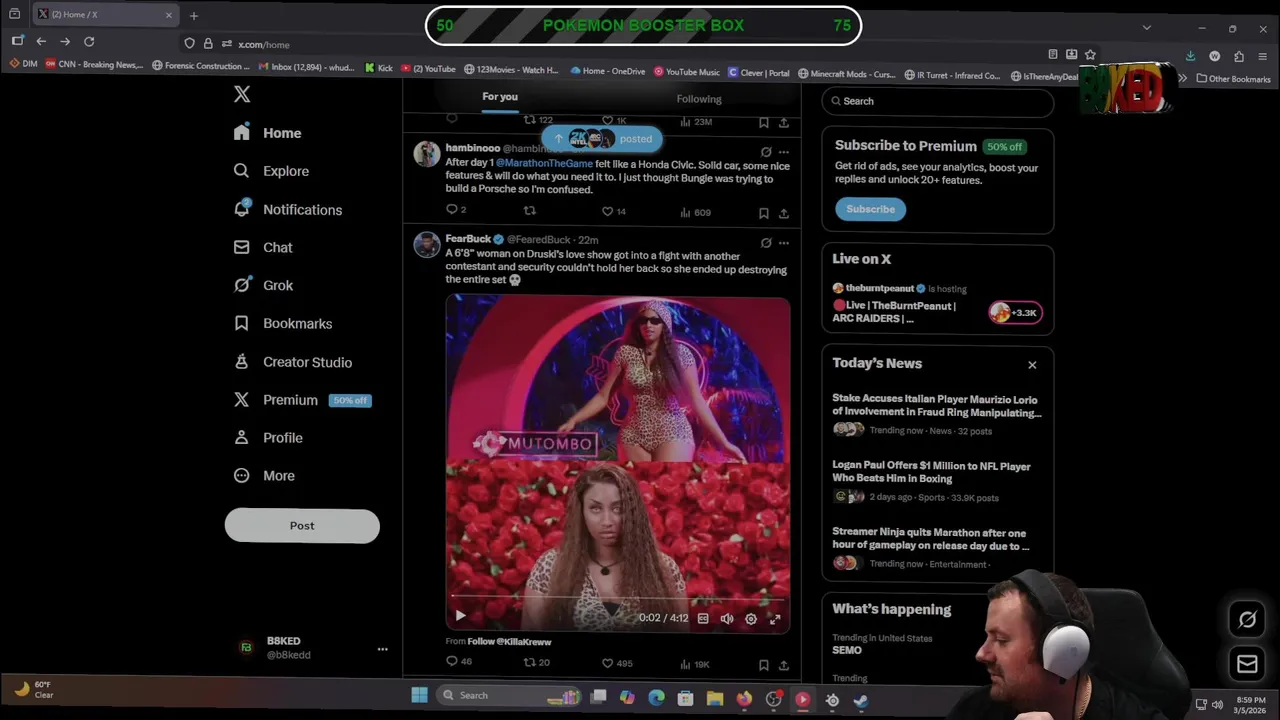Bookmark hambinooo's post

(x=764, y=212)
